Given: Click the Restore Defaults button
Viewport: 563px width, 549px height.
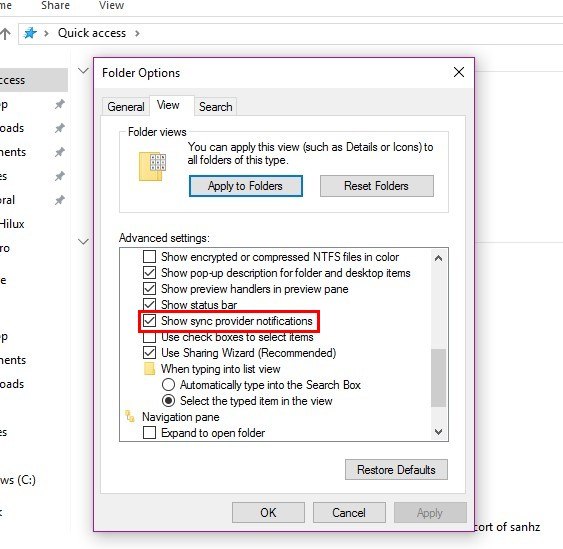Looking at the screenshot, I should [x=396, y=470].
